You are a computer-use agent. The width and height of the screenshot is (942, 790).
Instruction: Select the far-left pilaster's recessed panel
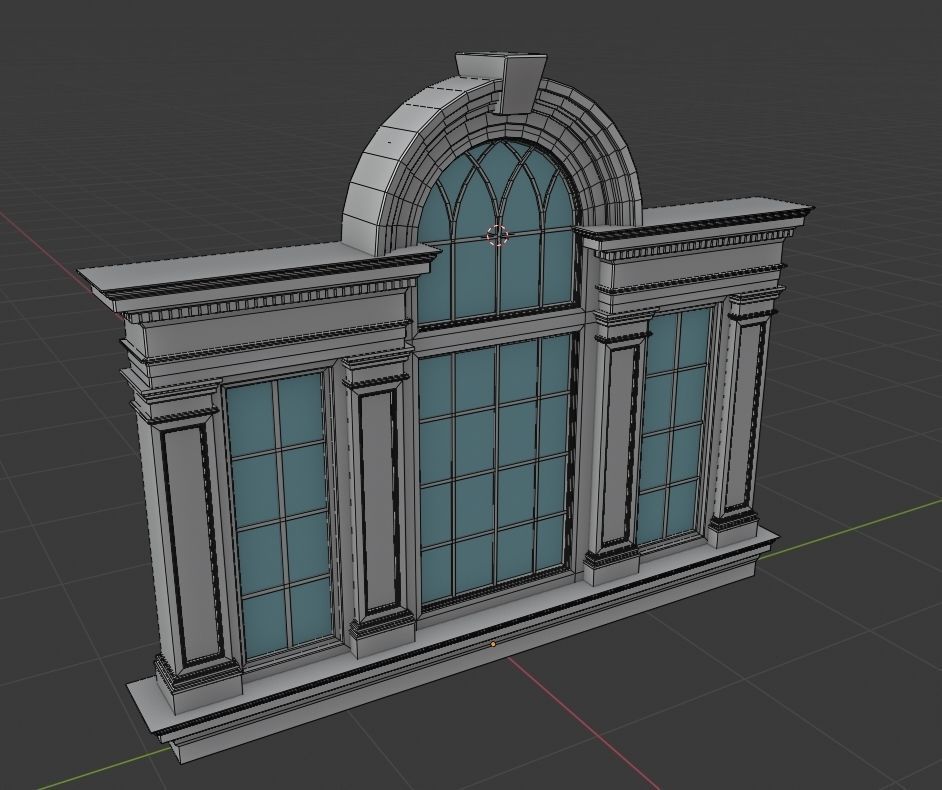click(191, 546)
